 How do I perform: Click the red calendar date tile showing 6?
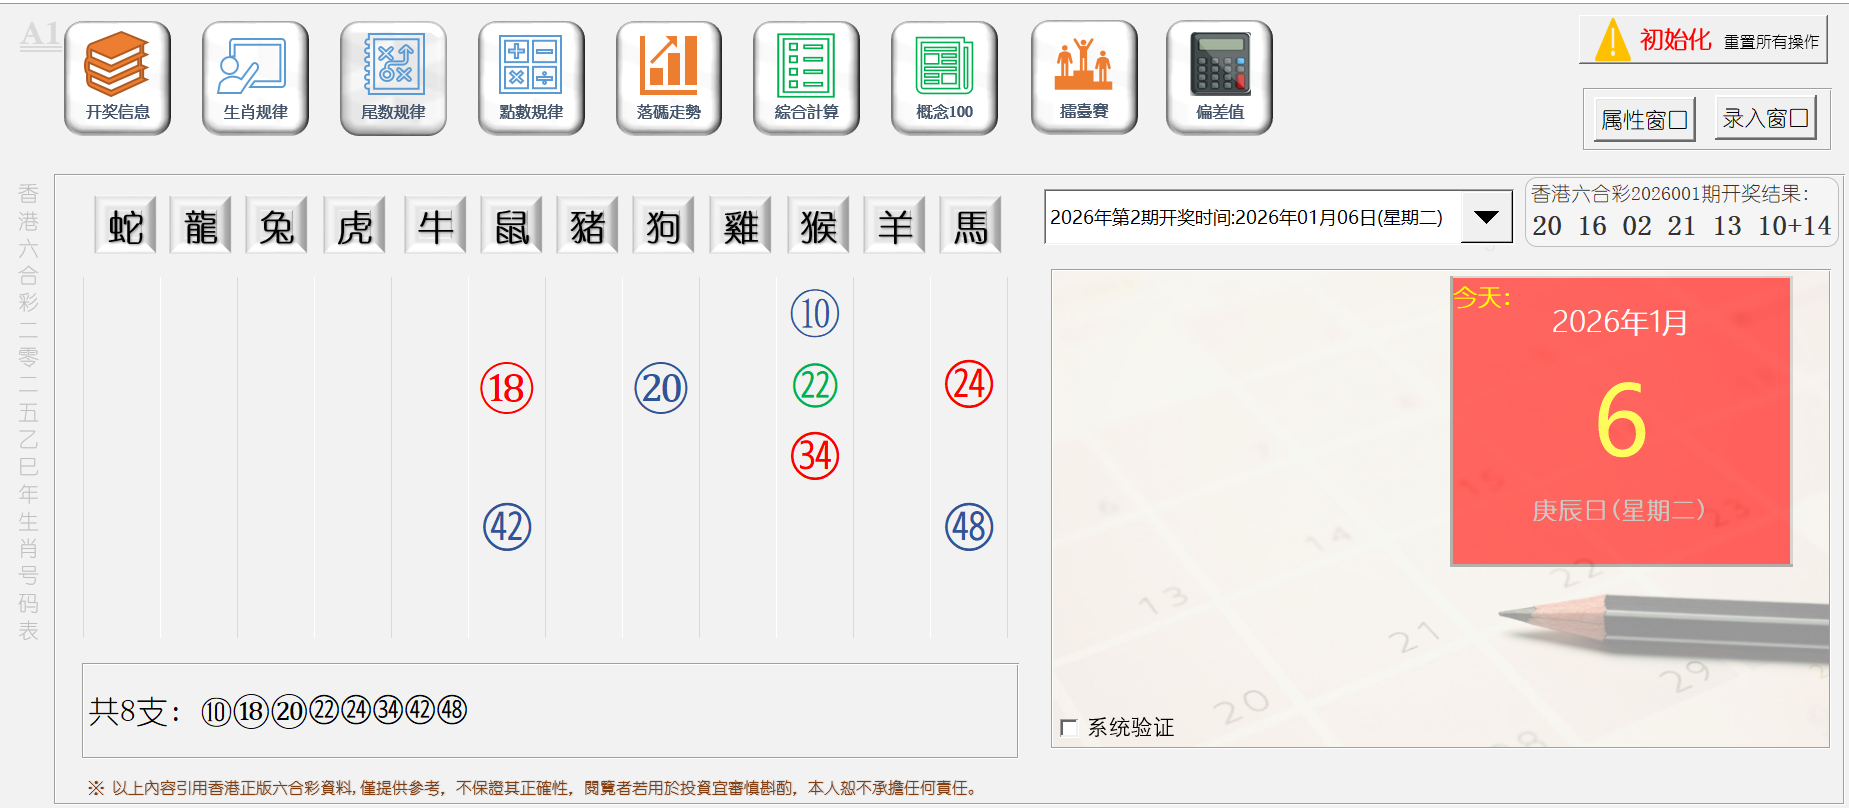[x=1620, y=421]
